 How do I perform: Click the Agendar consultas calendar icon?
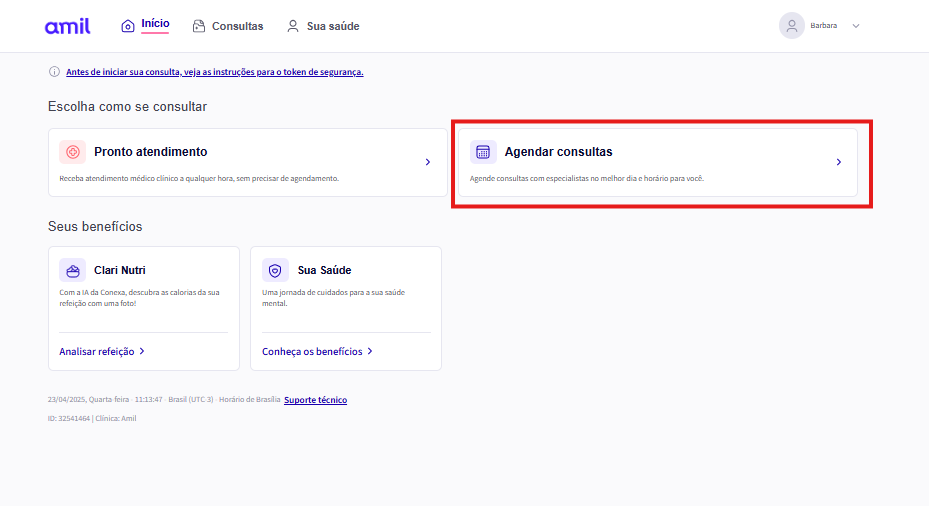point(483,152)
